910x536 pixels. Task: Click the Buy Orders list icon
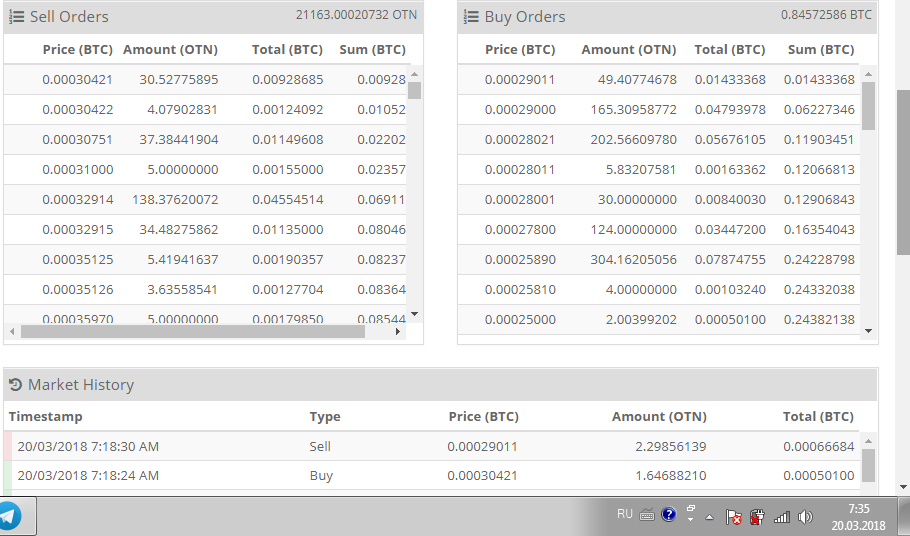pyautogui.click(x=471, y=17)
